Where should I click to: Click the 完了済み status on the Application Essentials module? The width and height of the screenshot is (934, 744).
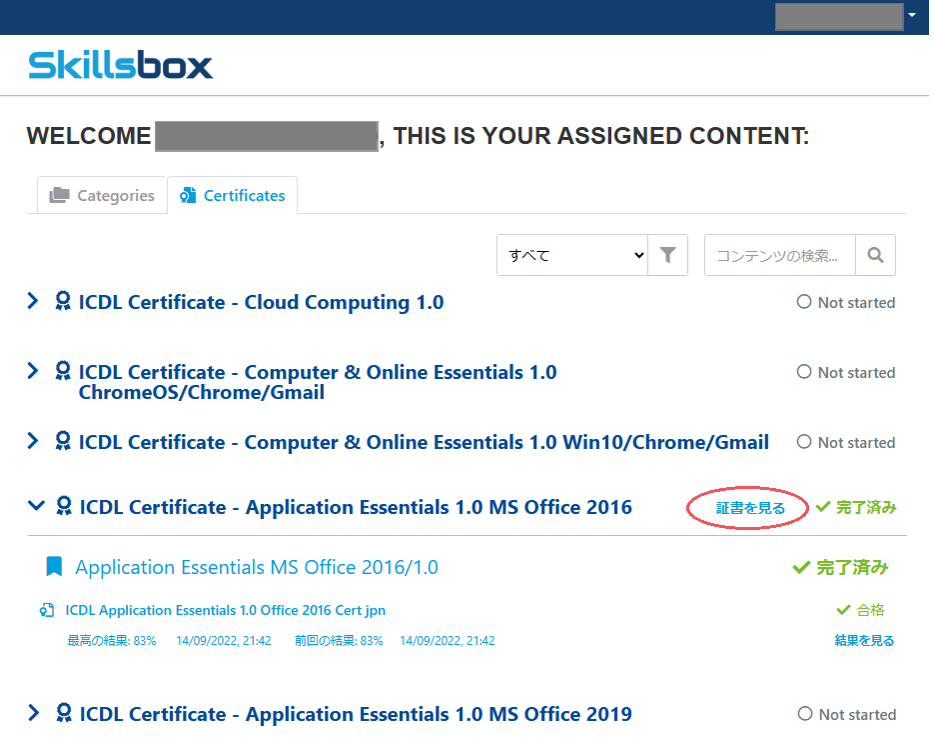pos(840,568)
